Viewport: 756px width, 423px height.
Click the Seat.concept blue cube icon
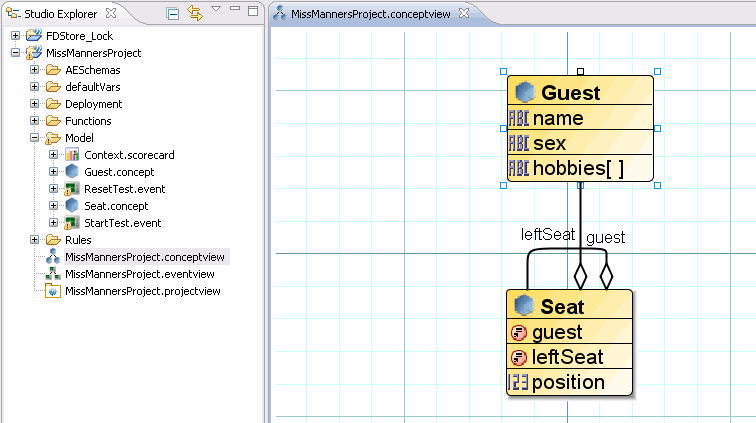[72, 205]
